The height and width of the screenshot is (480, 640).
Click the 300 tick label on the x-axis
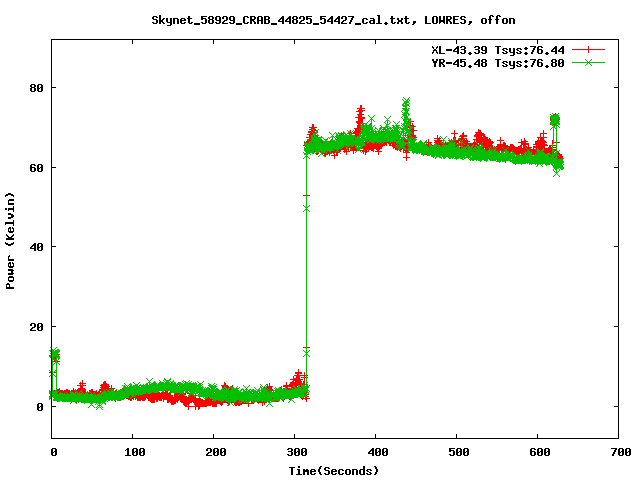295,453
